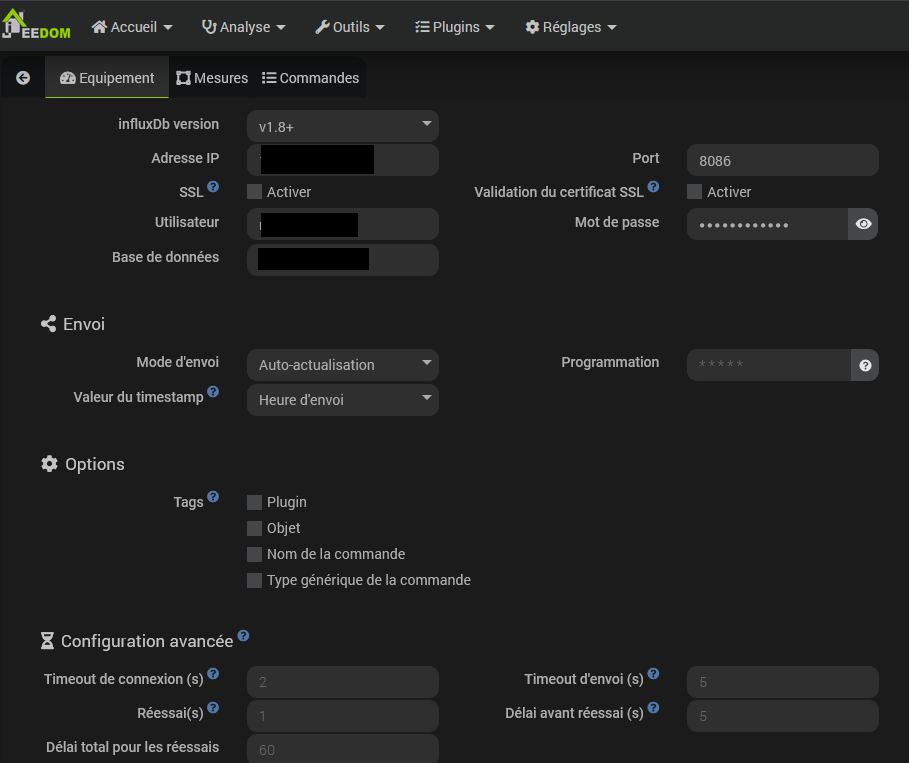Click help icon for Timeout d'envoi
This screenshot has width=909, height=763.
653,675
